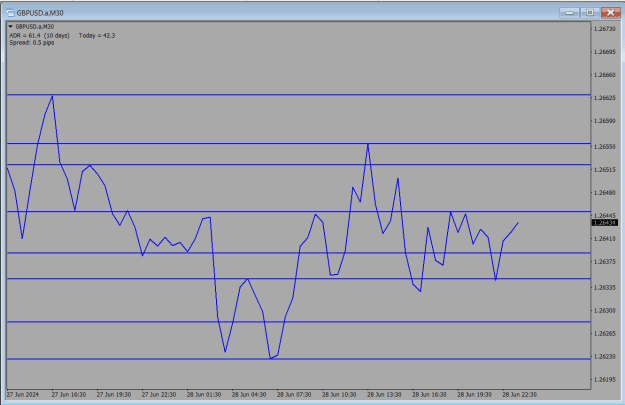
Task: Click price scale value 1.26265
Action: [x=605, y=334]
